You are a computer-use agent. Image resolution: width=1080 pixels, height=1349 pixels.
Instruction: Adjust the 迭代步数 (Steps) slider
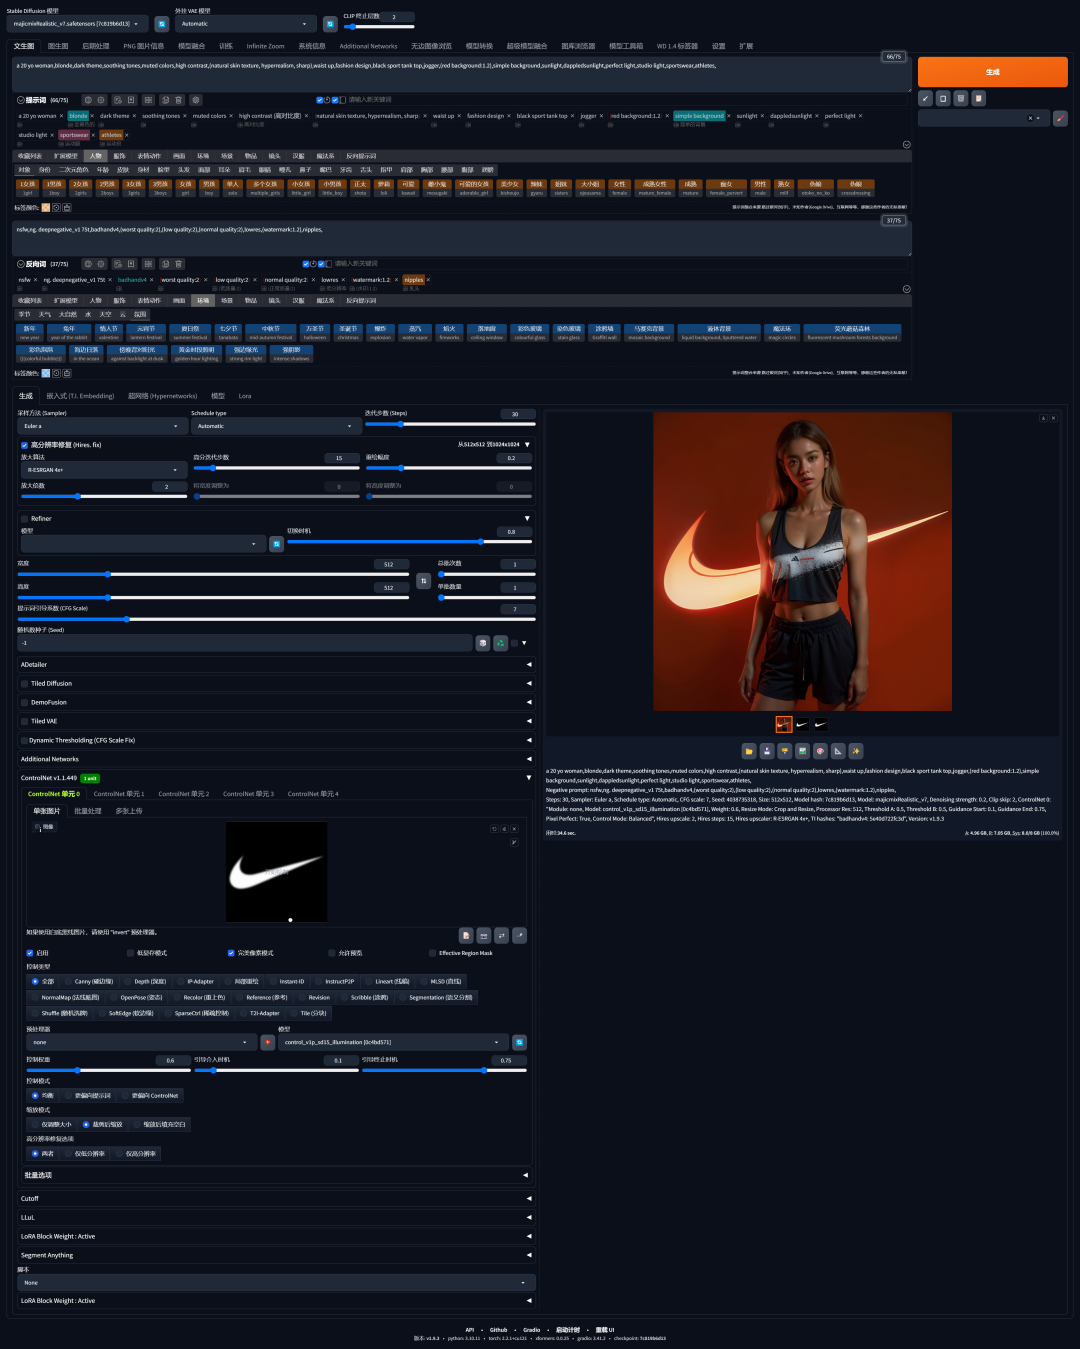[x=448, y=424]
